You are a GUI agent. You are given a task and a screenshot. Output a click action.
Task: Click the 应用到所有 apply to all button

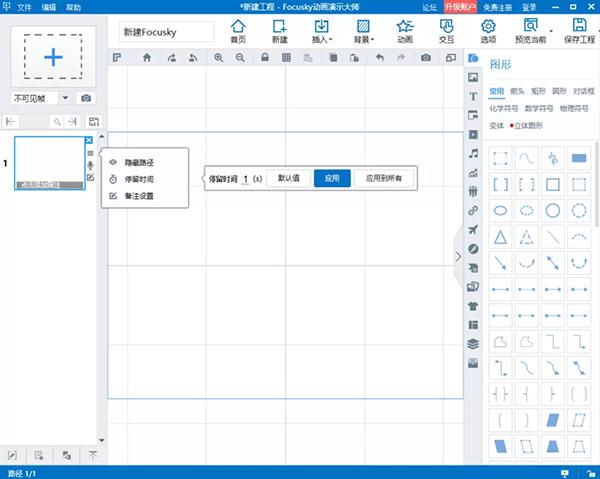(x=384, y=178)
